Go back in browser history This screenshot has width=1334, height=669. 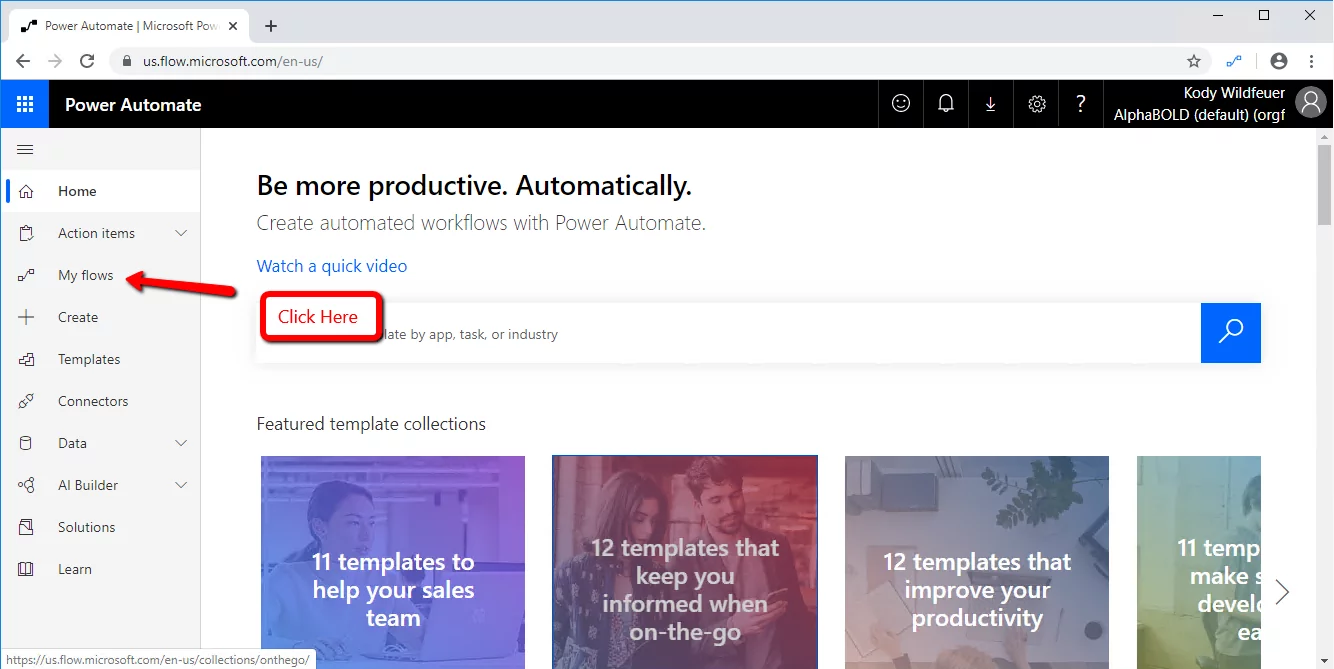[23, 61]
